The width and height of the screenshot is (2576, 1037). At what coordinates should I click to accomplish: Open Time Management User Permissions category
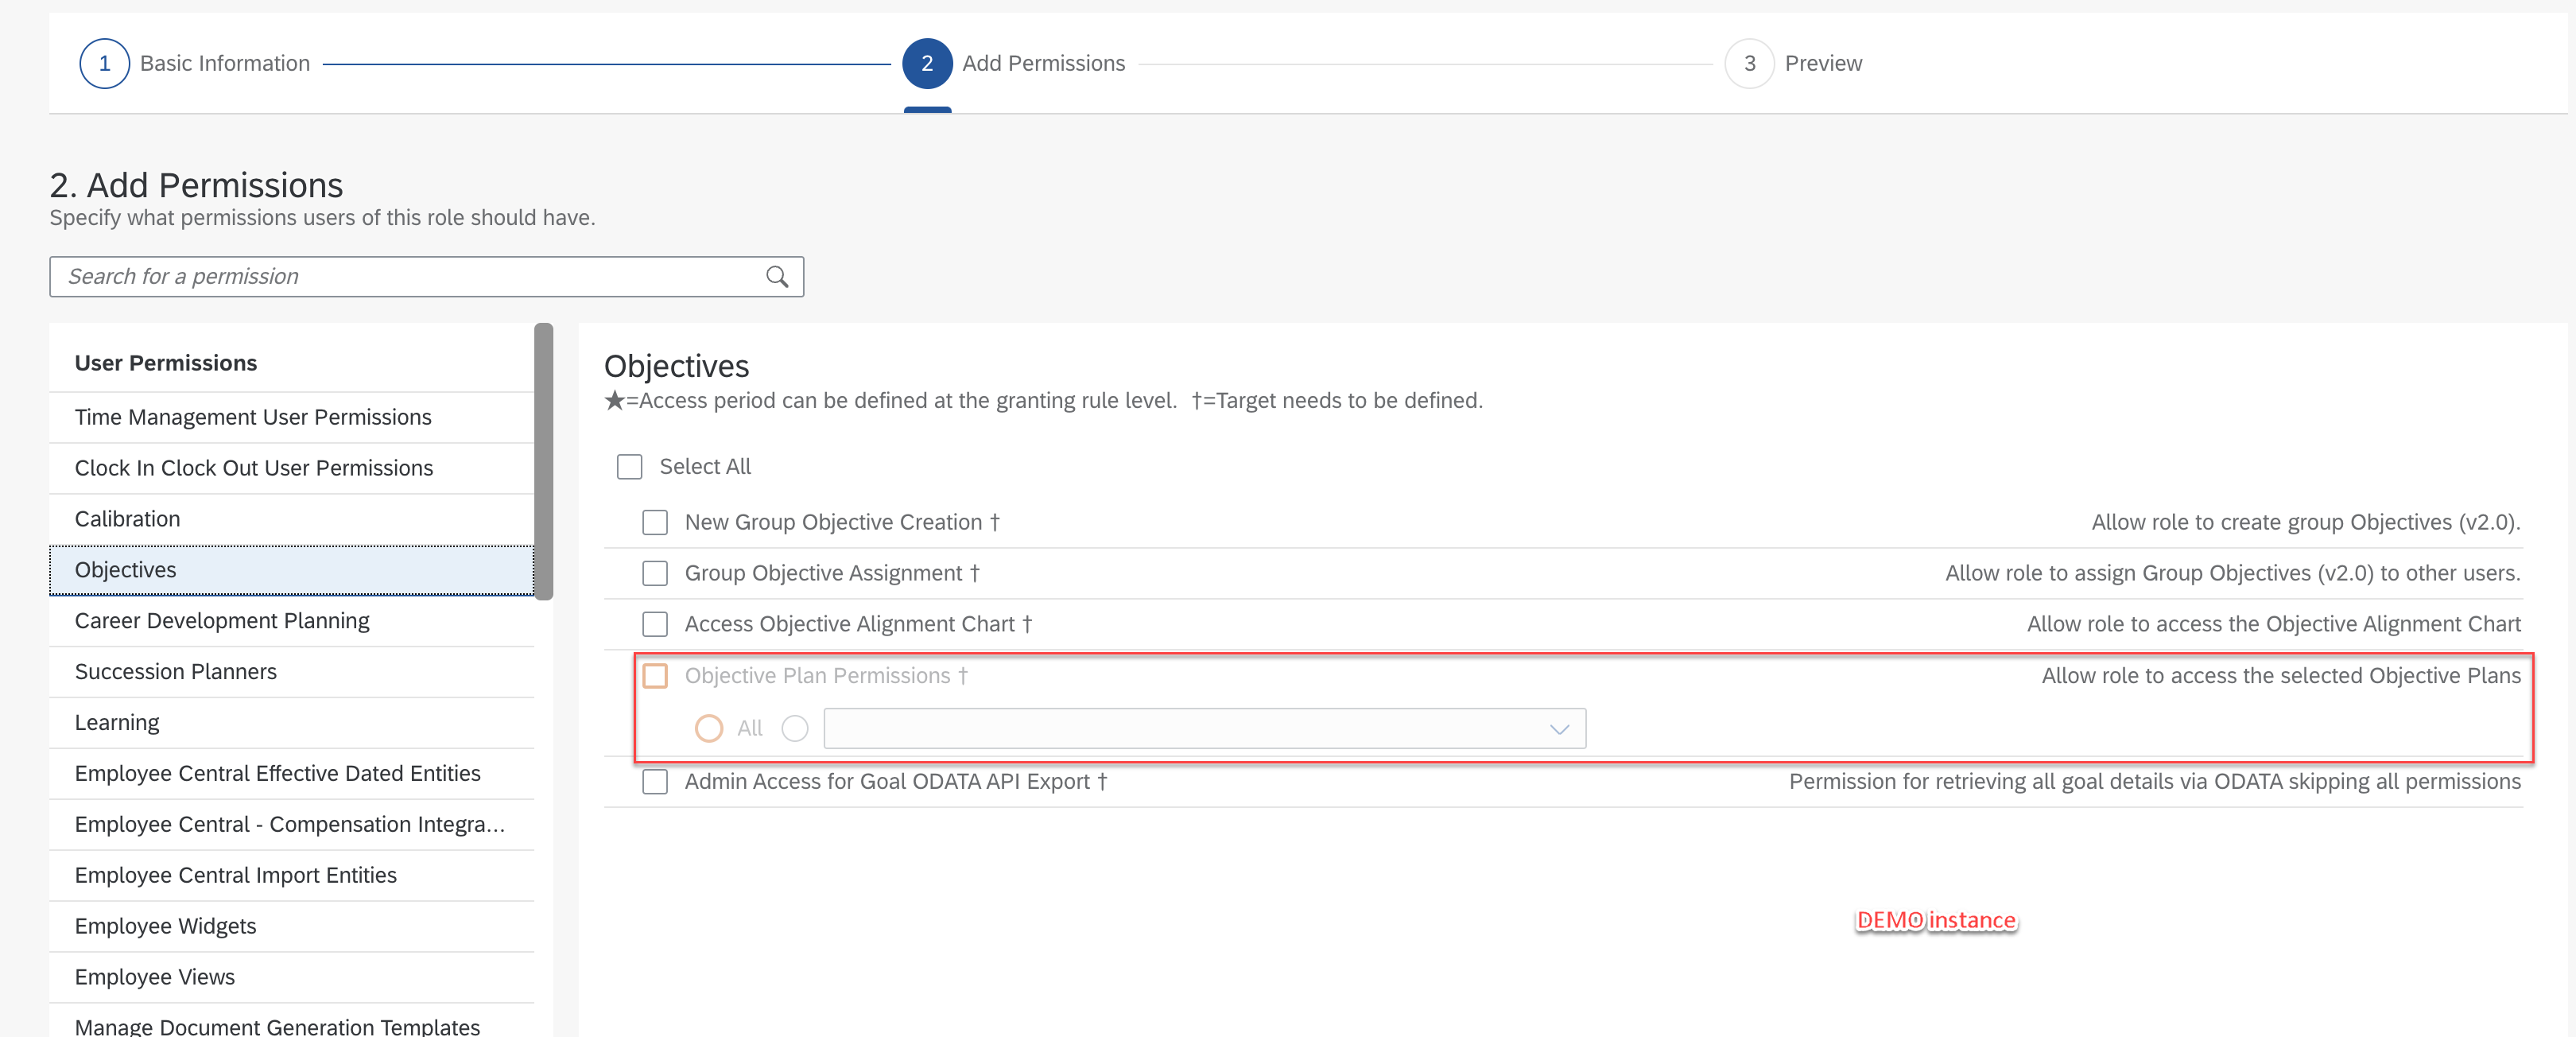(x=291, y=418)
